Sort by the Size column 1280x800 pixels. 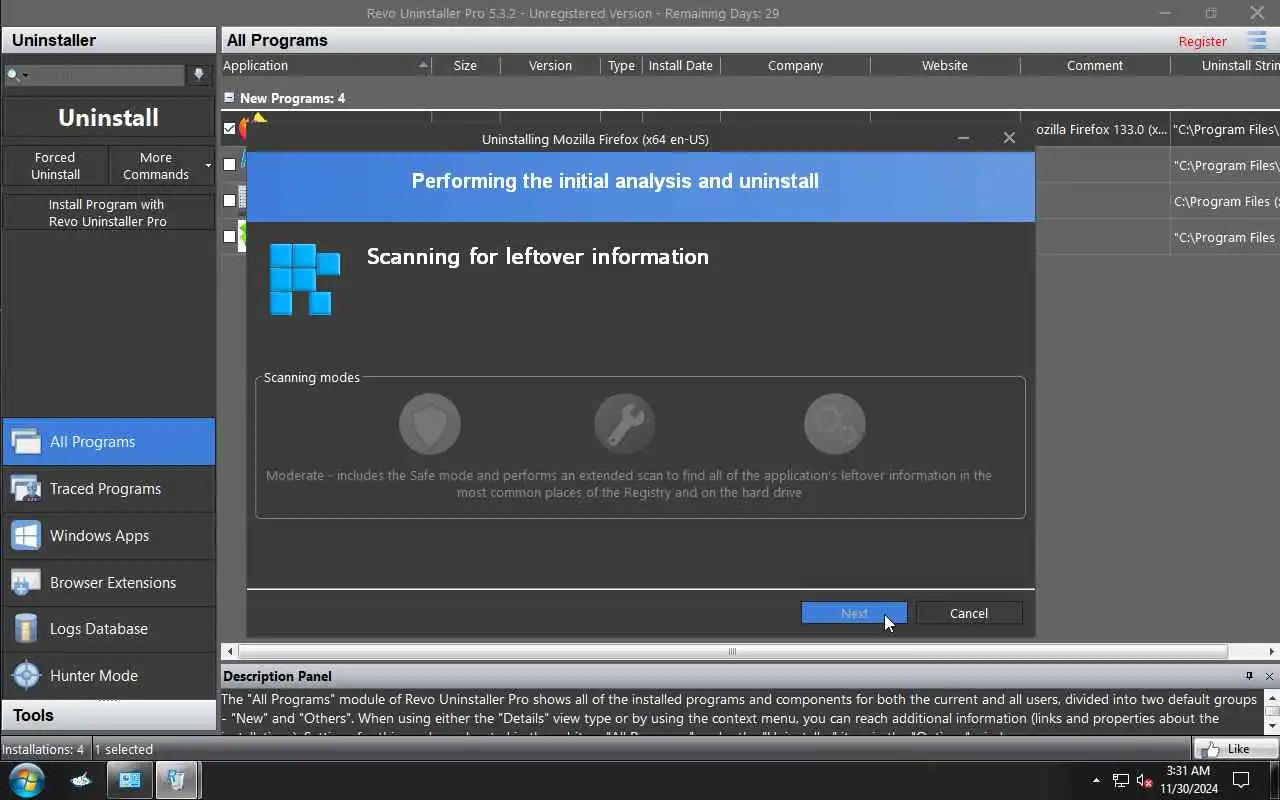tap(465, 66)
